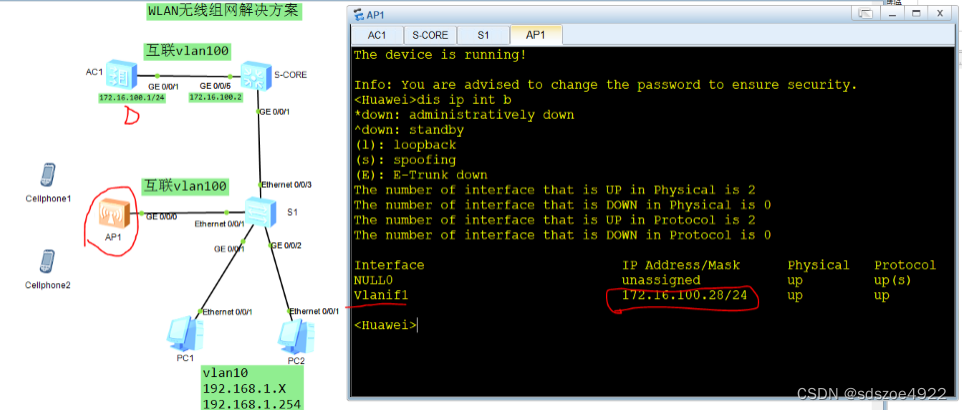This screenshot has height=410, width=962.
Task: Click the vlan10 192.168.1.X note
Action: pyautogui.click(x=252, y=388)
